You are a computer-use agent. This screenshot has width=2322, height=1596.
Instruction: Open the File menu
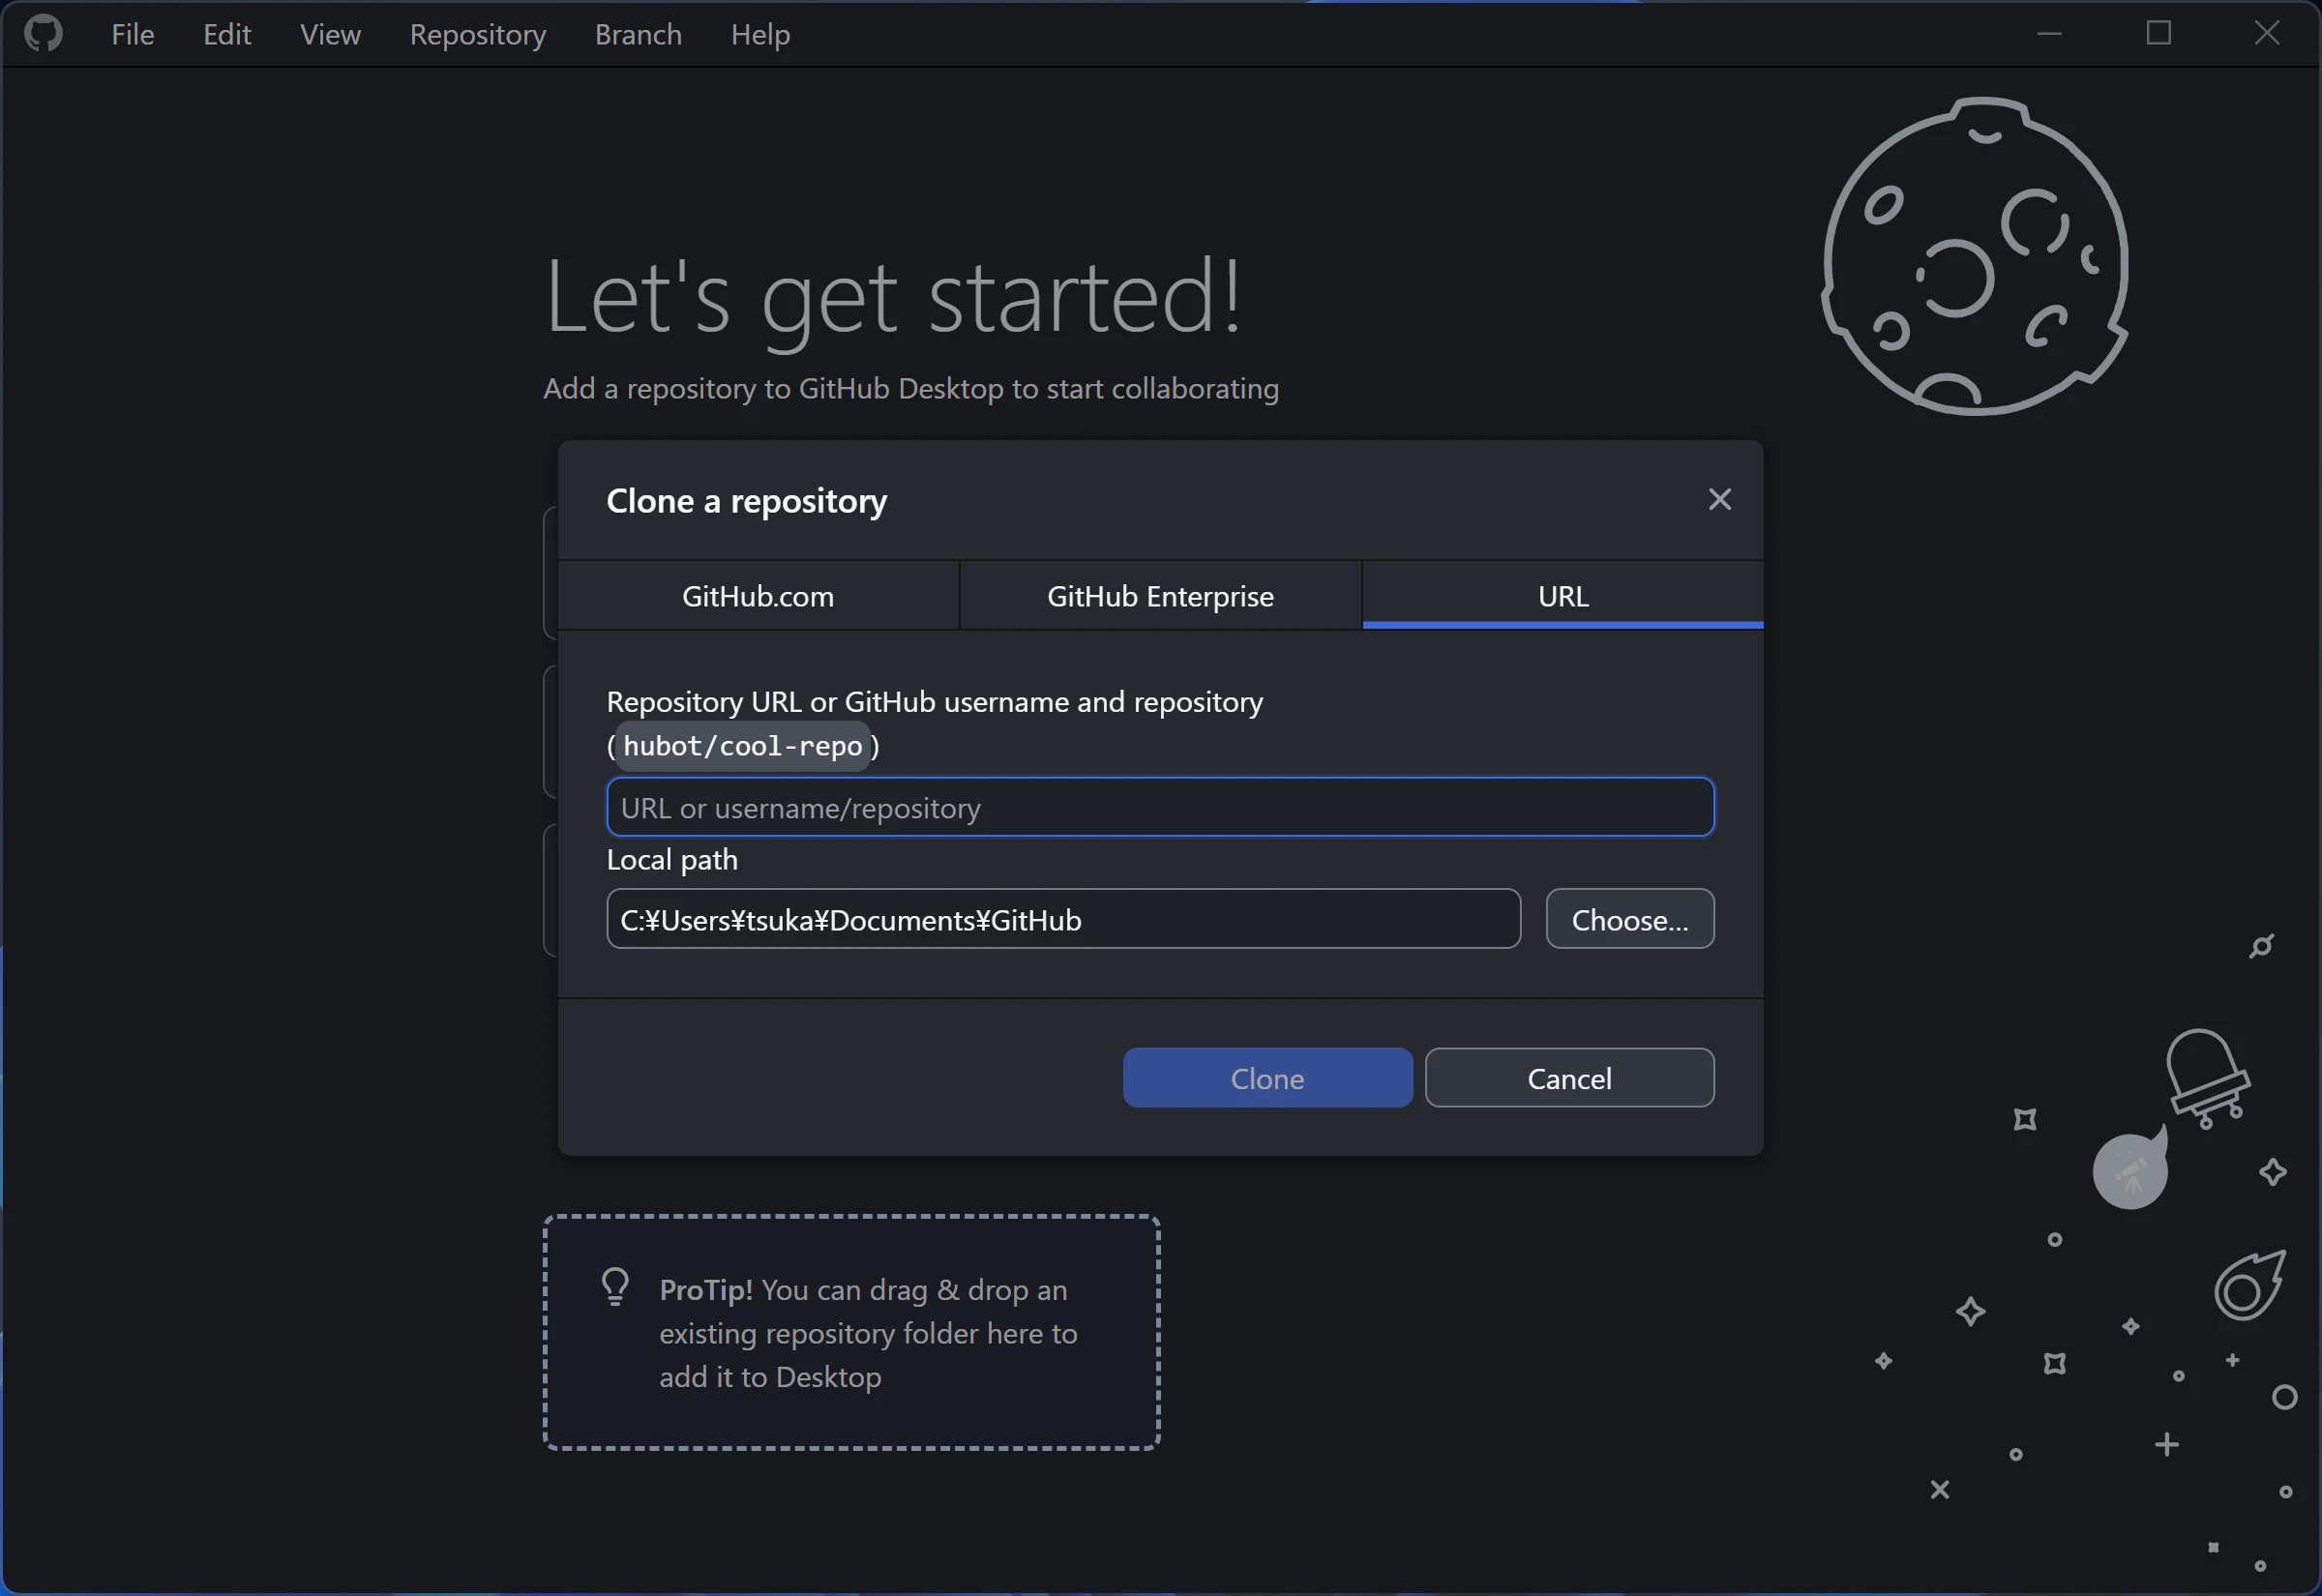[132, 35]
